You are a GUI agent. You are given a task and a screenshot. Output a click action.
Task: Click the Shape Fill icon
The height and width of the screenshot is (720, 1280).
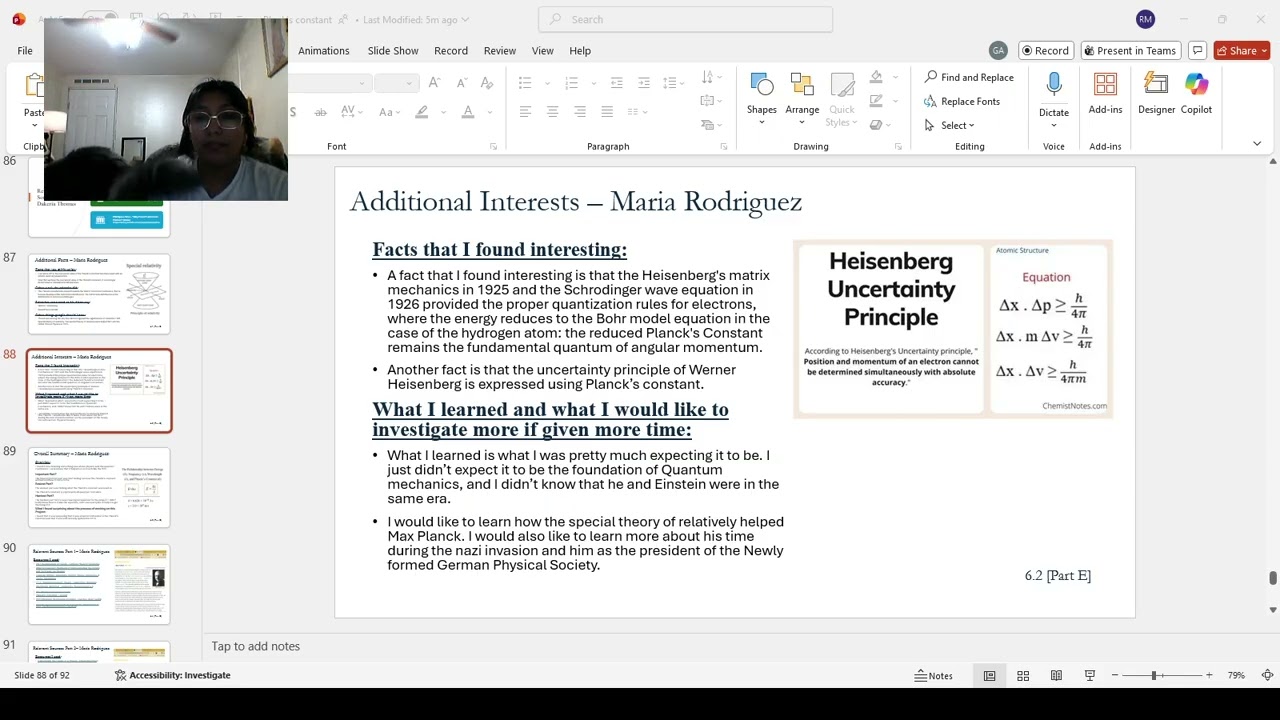pos(877,77)
